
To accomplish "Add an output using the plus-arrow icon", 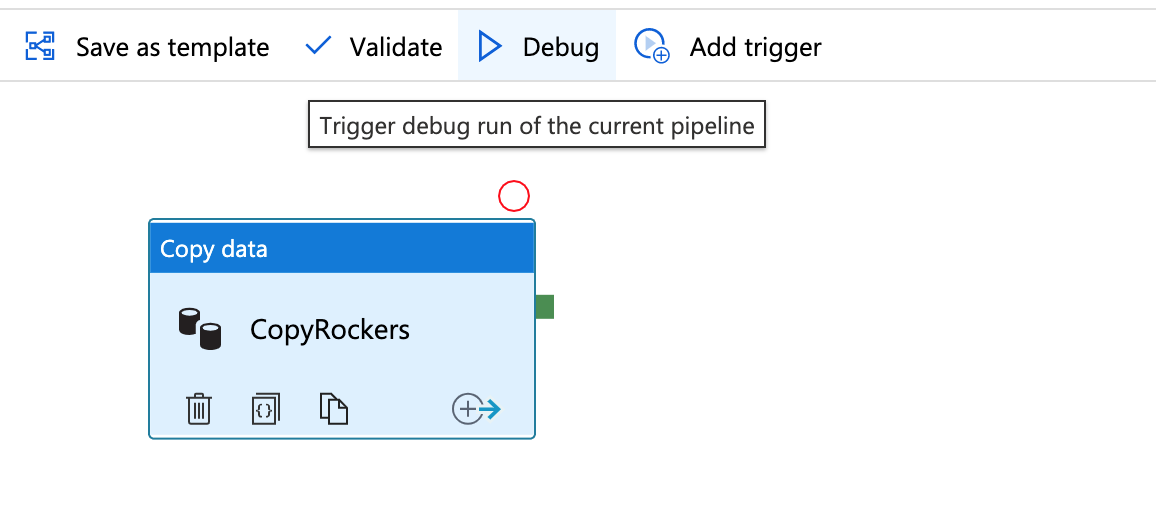I will [476, 409].
